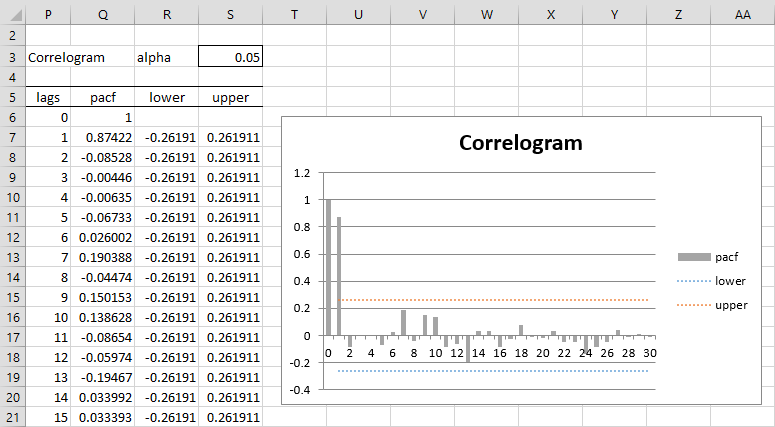Click the -0.4 vertical axis label

click(x=300, y=390)
